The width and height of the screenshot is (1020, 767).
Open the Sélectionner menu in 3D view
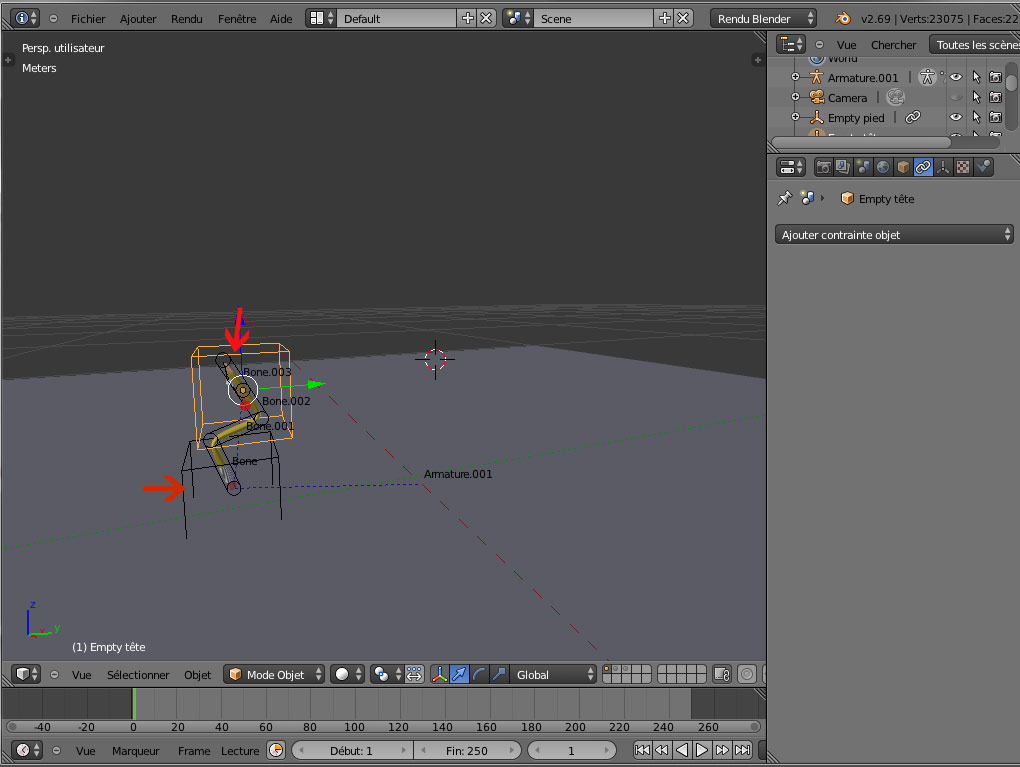click(x=138, y=675)
